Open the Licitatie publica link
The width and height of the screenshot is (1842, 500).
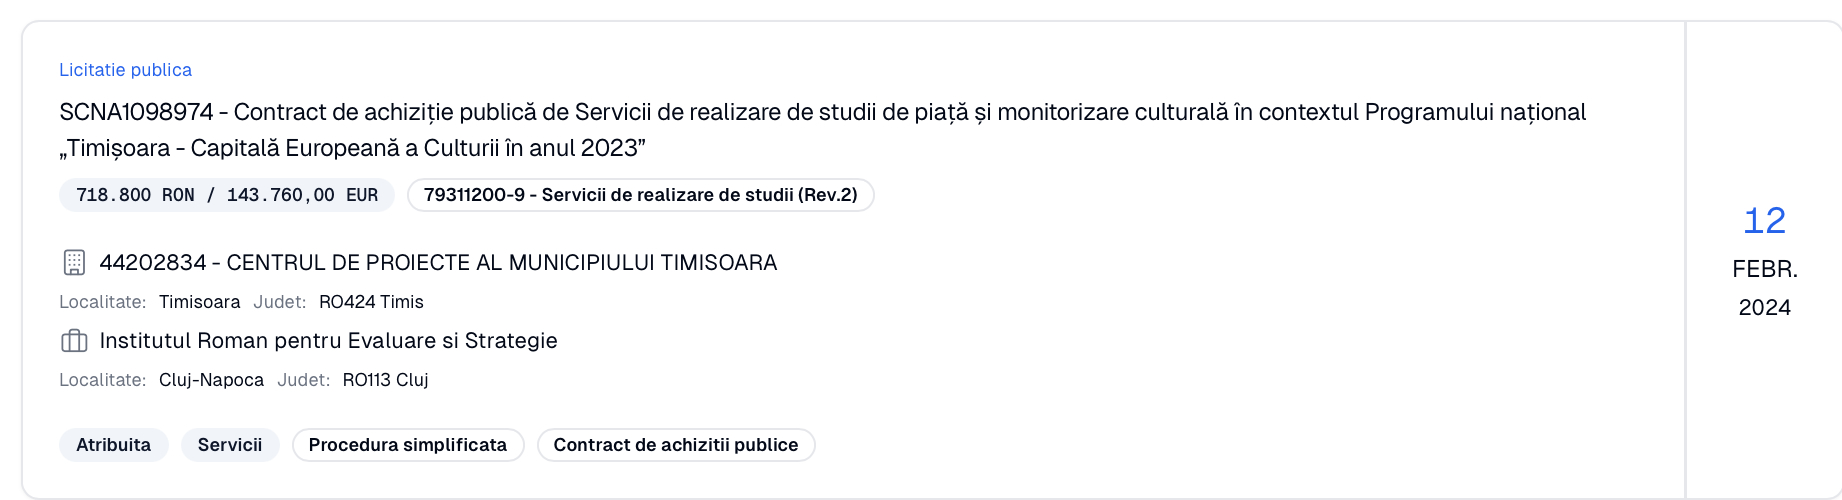[125, 70]
